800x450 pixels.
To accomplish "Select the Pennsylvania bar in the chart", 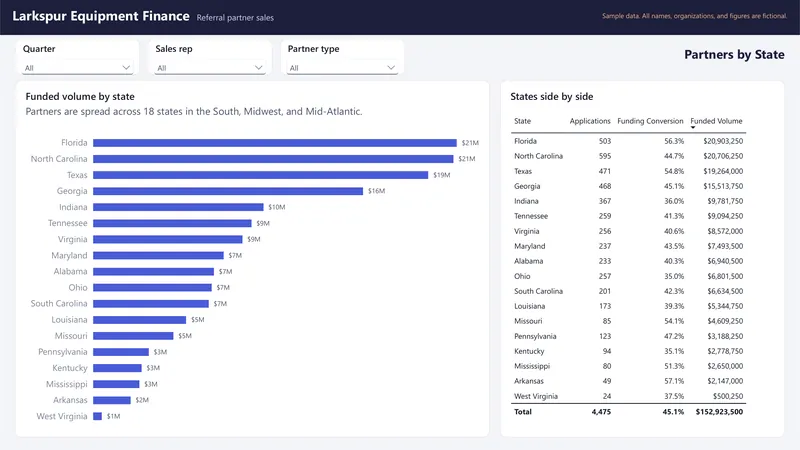I will point(120,352).
